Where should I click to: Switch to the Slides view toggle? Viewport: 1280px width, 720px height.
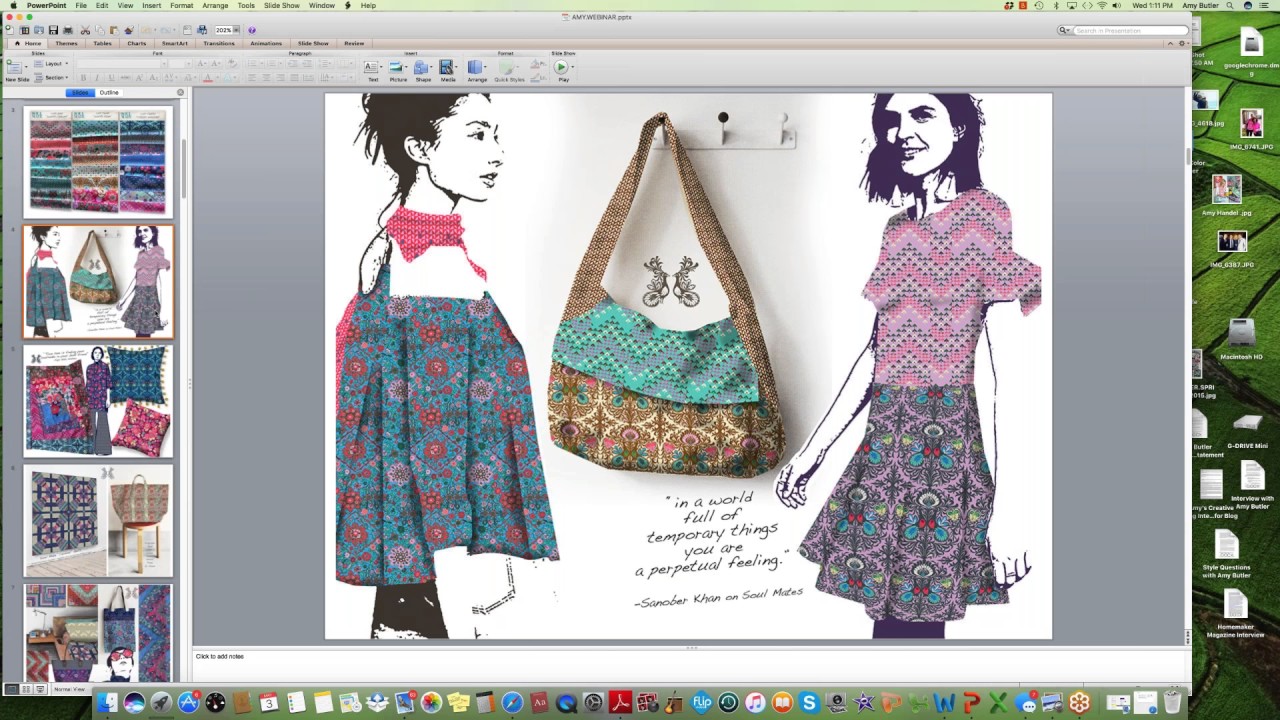[80, 93]
